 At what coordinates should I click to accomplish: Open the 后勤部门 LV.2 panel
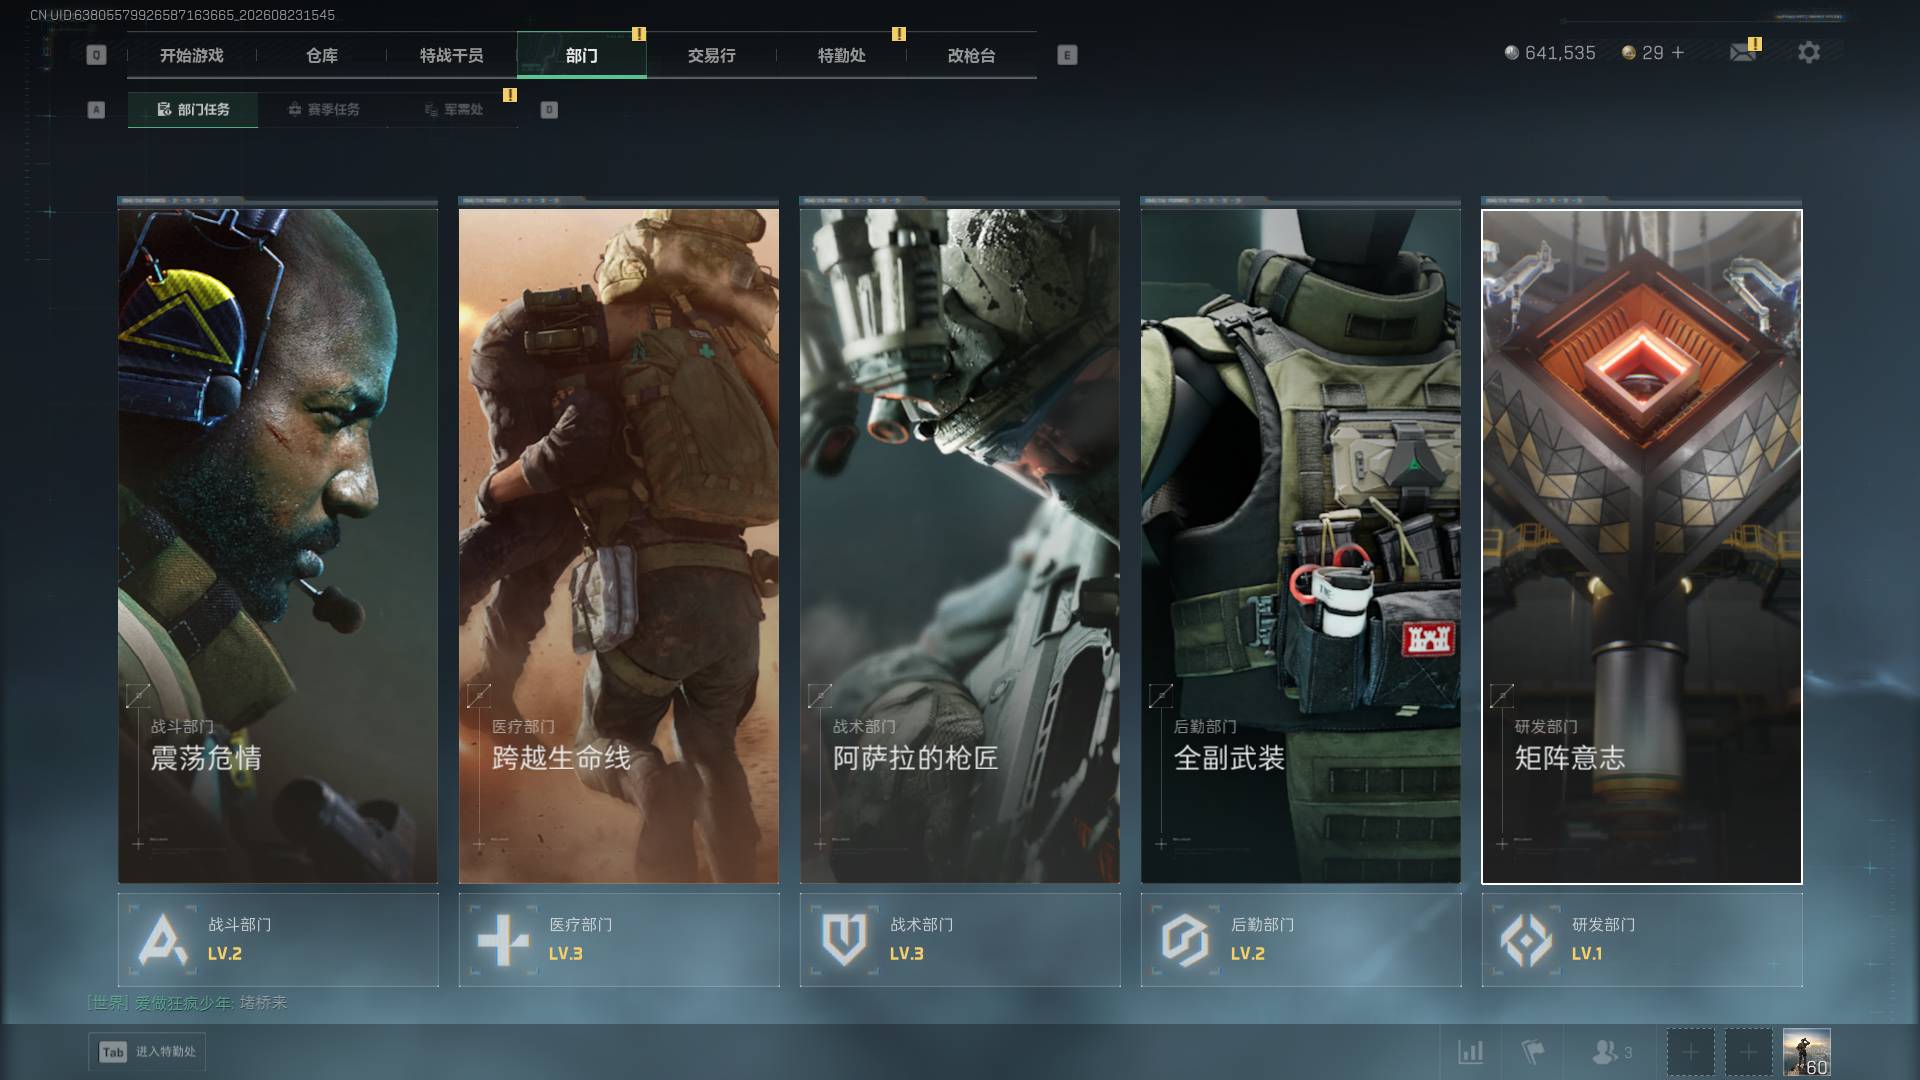[1301, 939]
